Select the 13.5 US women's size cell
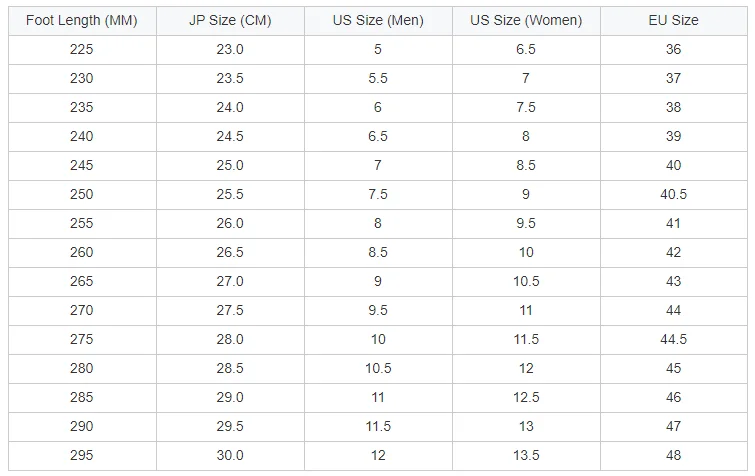The width and height of the screenshot is (755, 476). (526, 456)
